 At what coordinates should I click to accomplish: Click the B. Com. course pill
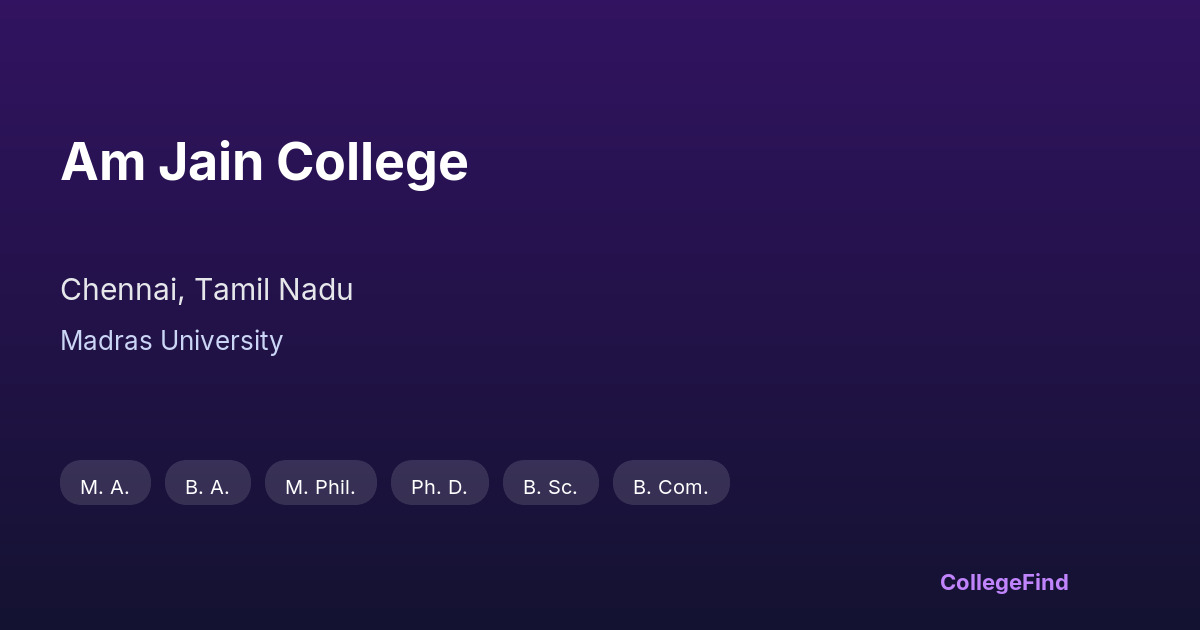pyautogui.click(x=671, y=483)
